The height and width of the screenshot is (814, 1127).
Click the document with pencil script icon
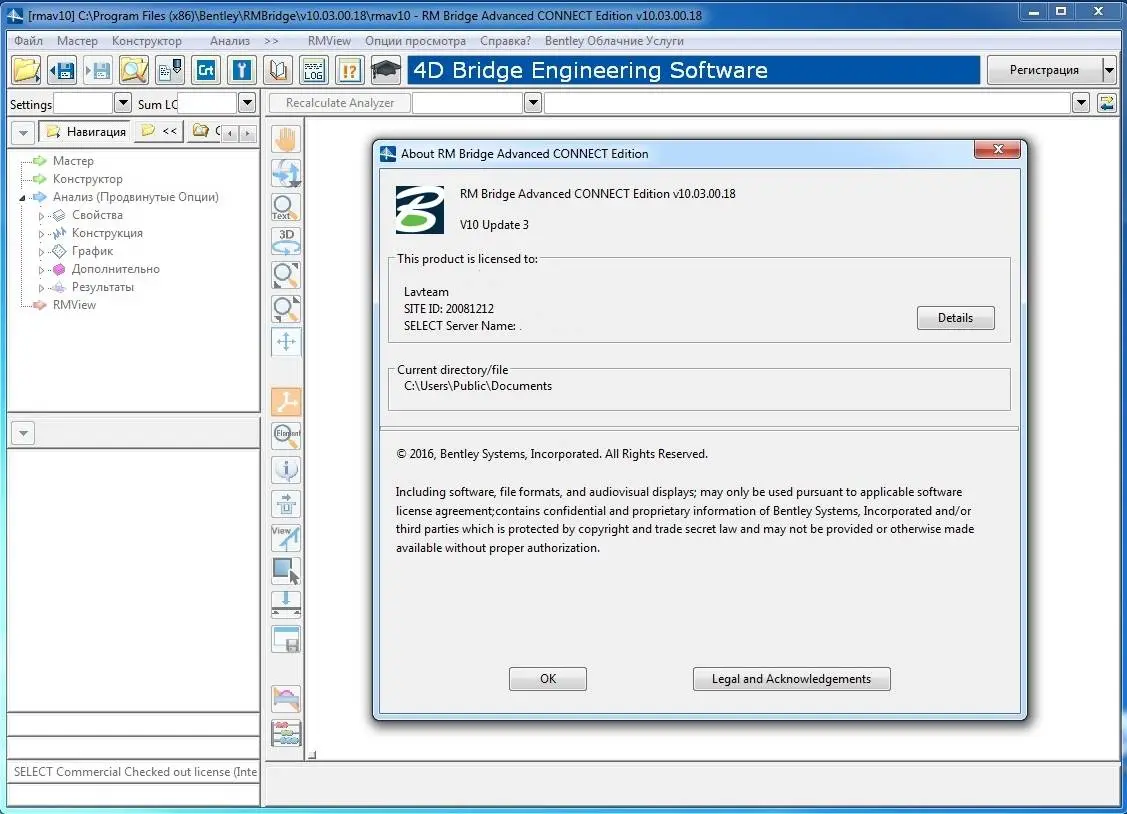pos(170,70)
